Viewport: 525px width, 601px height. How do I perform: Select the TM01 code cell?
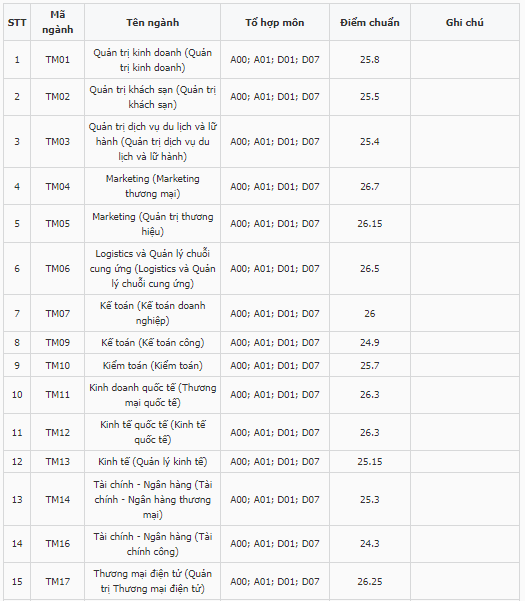point(57,60)
